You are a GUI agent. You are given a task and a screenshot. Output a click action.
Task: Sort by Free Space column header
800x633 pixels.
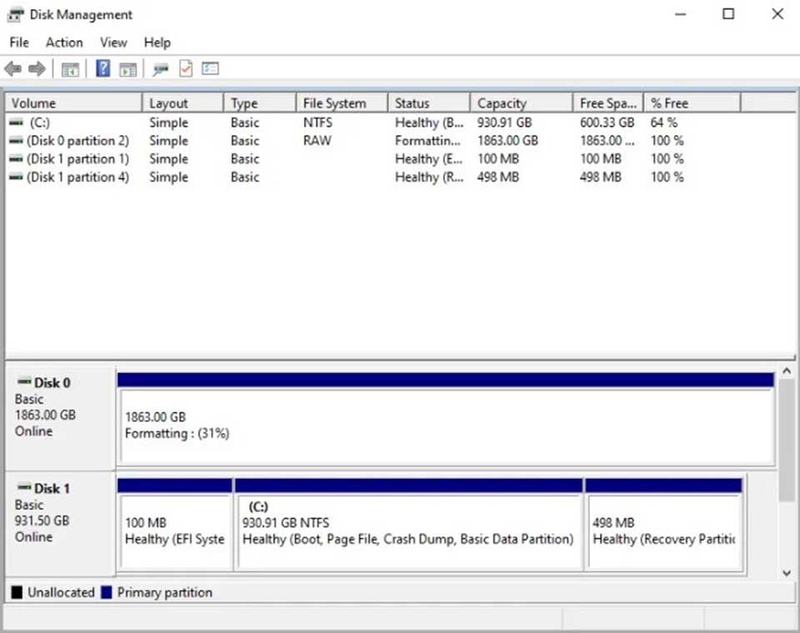(608, 103)
